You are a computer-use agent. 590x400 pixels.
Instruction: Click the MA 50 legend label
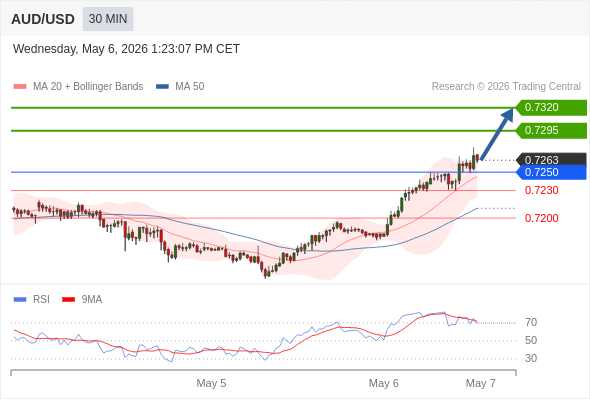click(190, 87)
